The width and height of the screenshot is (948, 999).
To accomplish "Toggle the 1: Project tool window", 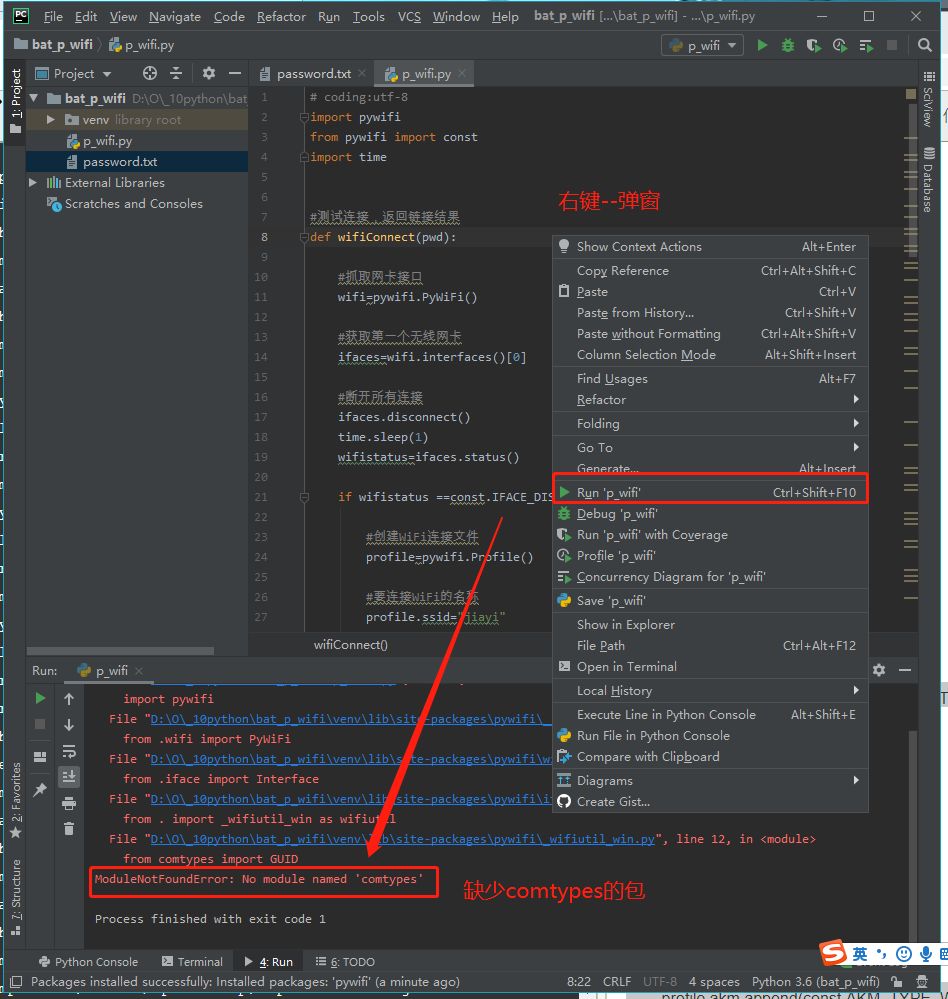I will (16, 101).
